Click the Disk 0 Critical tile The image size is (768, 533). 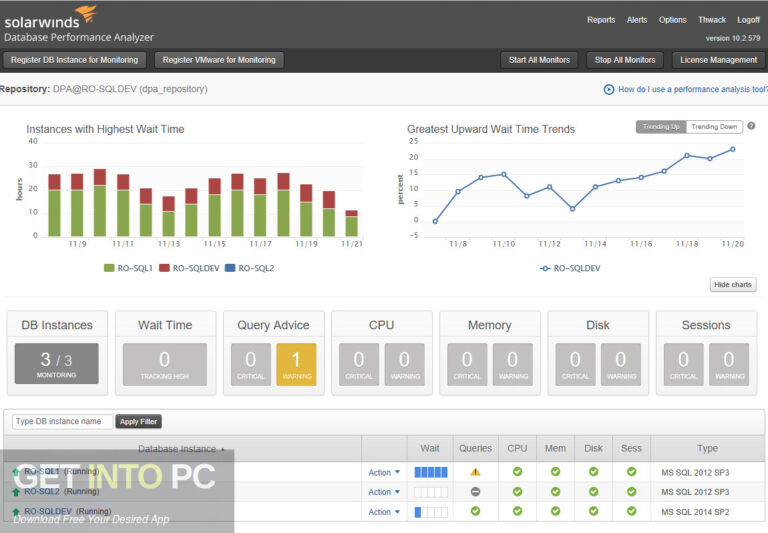pos(576,364)
